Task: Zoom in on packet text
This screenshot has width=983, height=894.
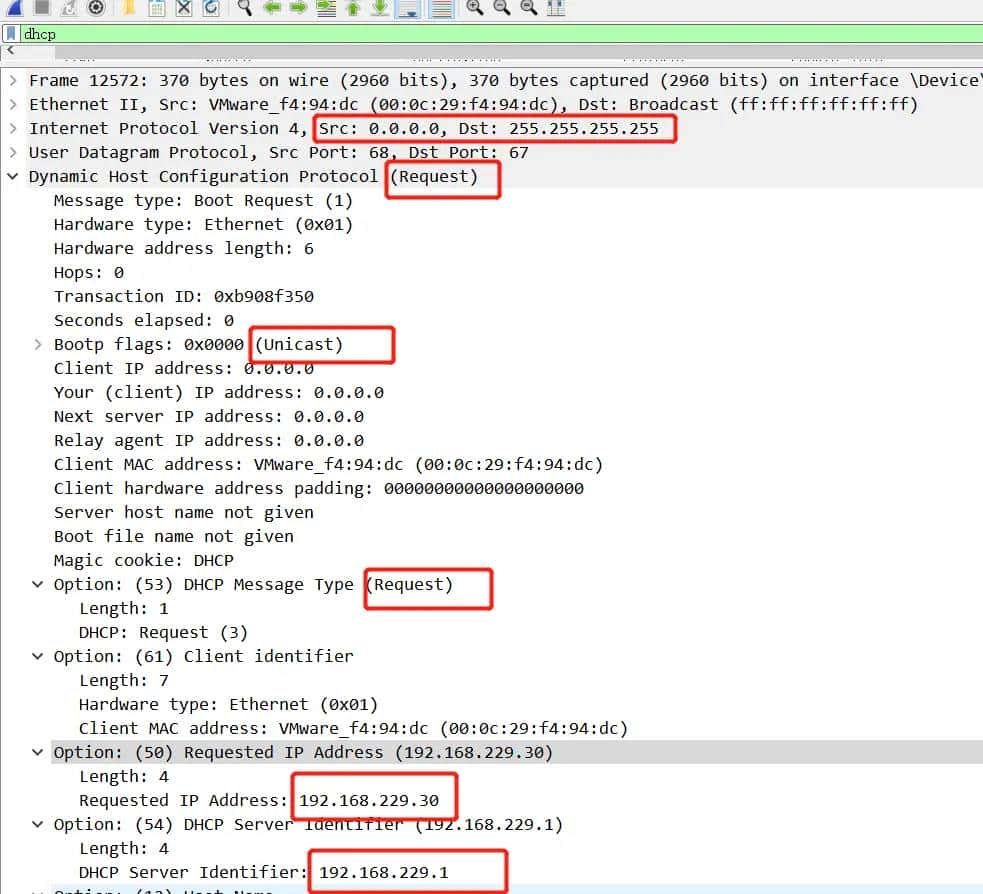Action: click(474, 9)
